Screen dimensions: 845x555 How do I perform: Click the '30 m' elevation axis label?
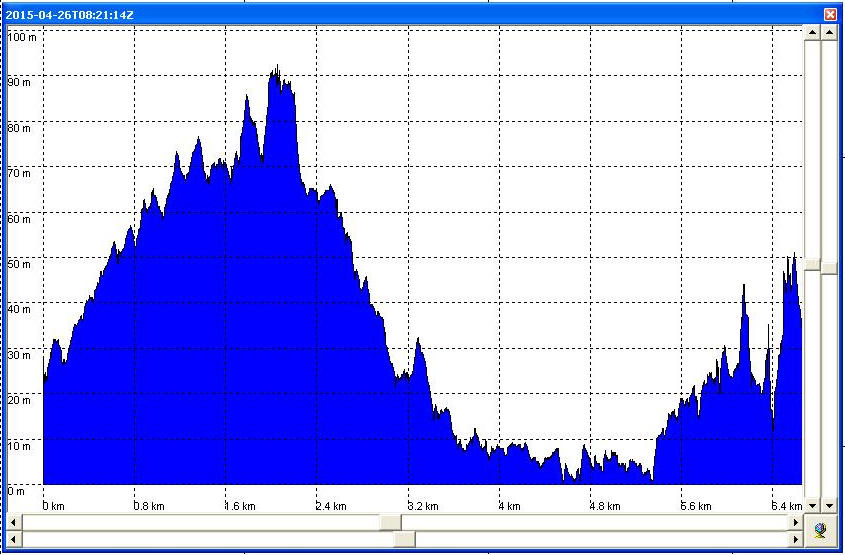[x=19, y=355]
